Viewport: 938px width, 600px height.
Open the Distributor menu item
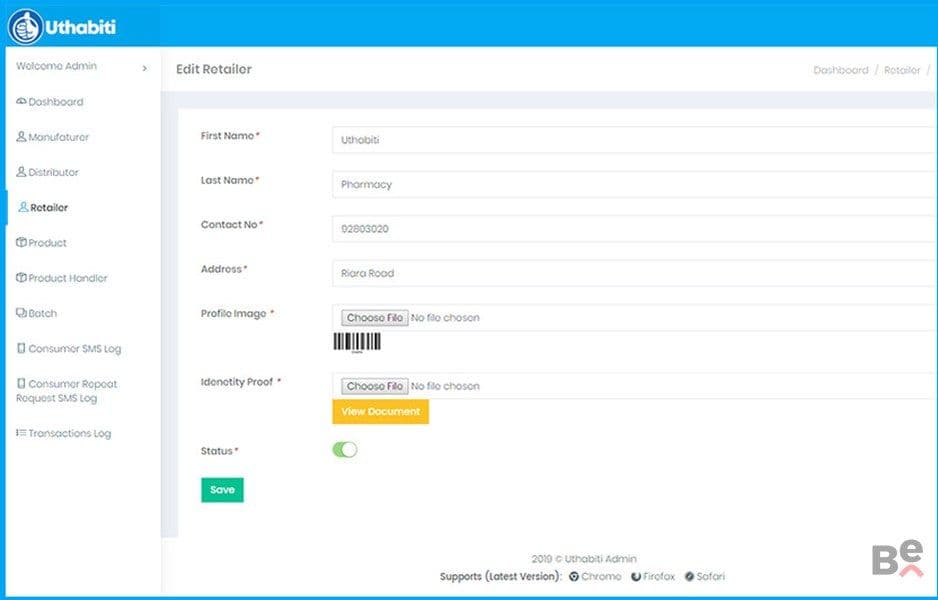coord(53,172)
